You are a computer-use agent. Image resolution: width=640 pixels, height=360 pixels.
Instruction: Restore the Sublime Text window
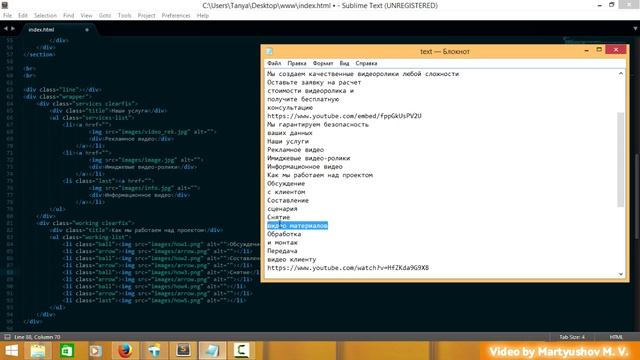(x=611, y=5)
